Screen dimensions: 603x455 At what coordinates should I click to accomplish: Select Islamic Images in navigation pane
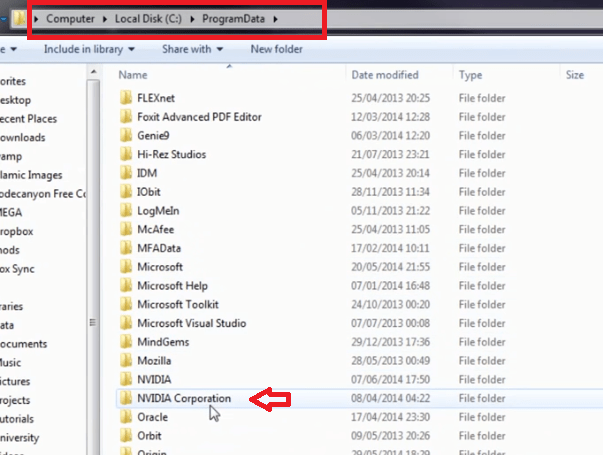[31, 175]
